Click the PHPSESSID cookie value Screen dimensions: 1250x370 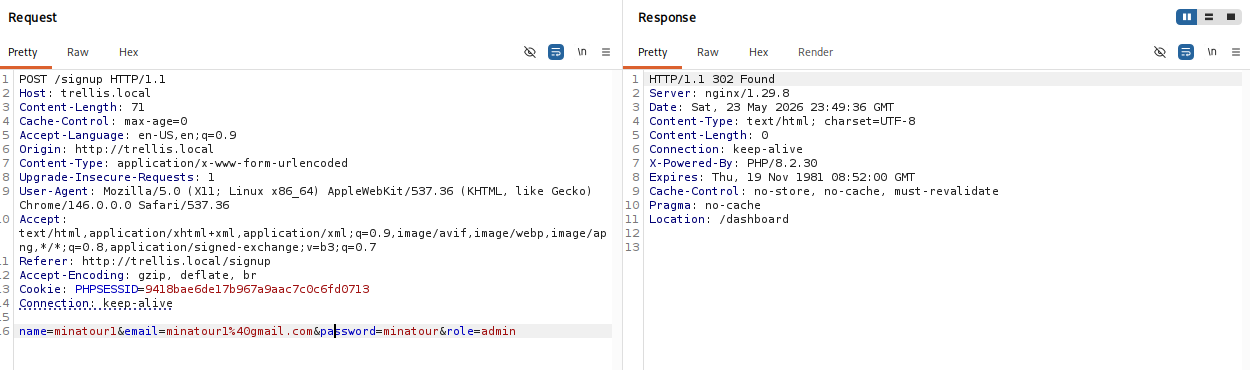click(x=258, y=289)
